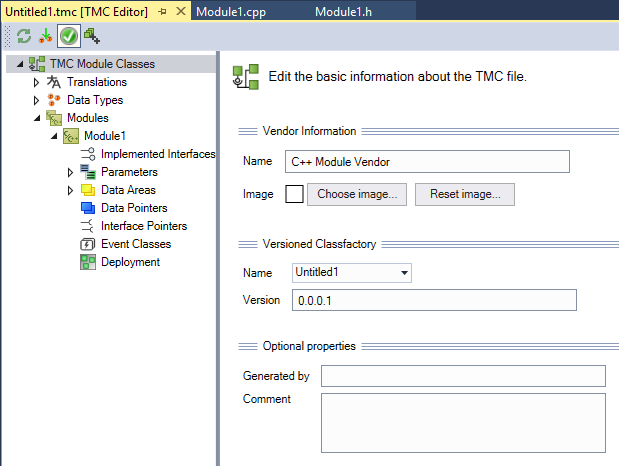The height and width of the screenshot is (466, 619).
Task: Select the Module1 tree item
Action: point(105,136)
